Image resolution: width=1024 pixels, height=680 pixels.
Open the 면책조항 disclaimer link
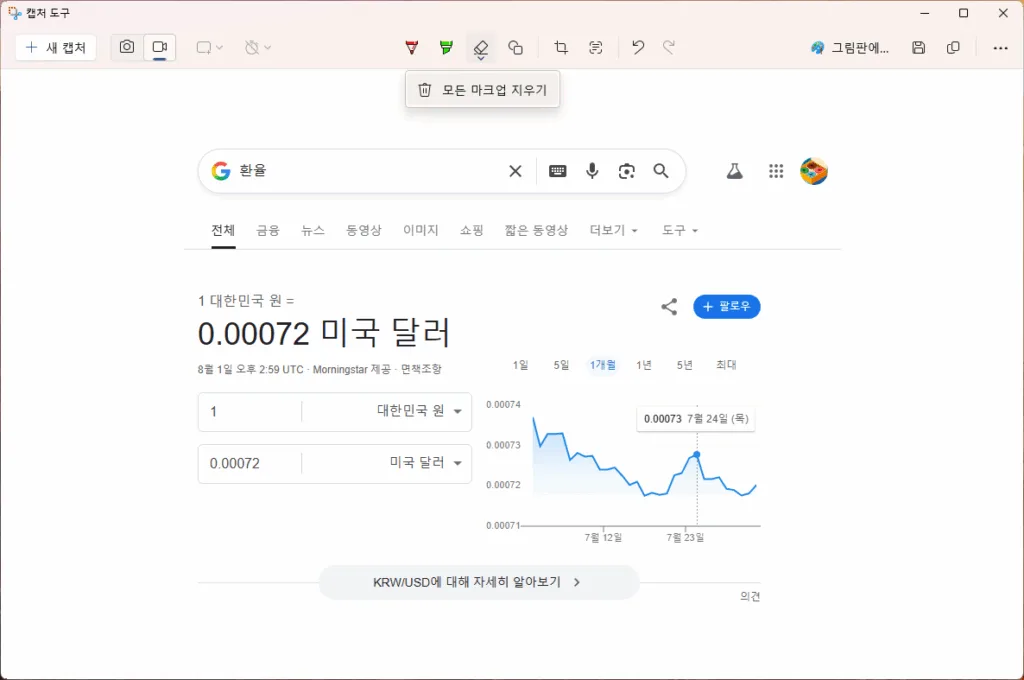[421, 369]
